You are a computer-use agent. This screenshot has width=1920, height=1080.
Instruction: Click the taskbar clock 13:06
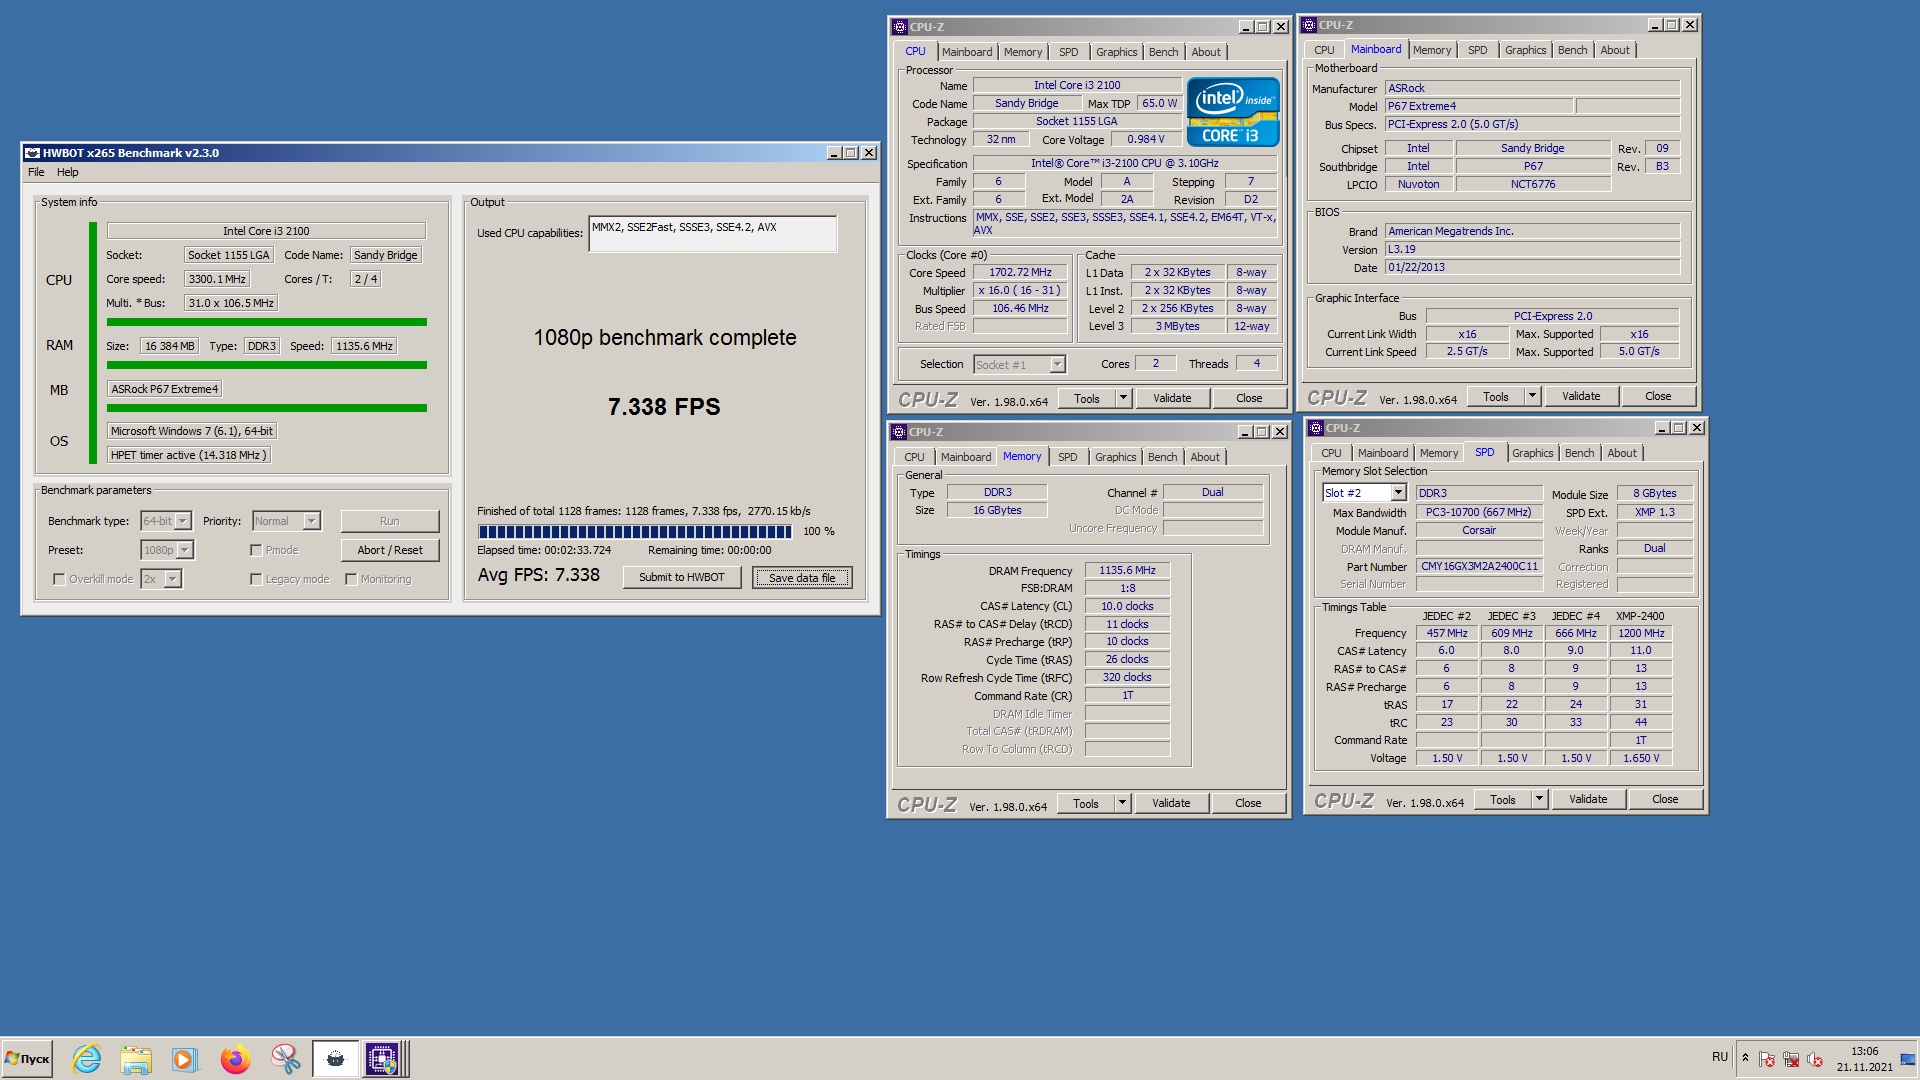pyautogui.click(x=1864, y=1051)
